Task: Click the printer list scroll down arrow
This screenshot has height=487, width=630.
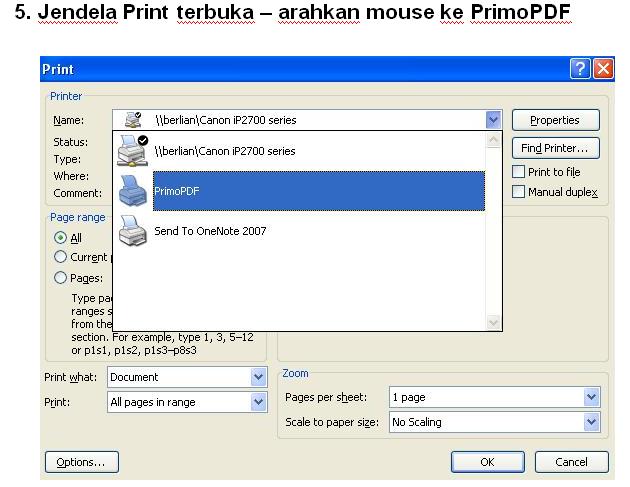Action: [493, 322]
